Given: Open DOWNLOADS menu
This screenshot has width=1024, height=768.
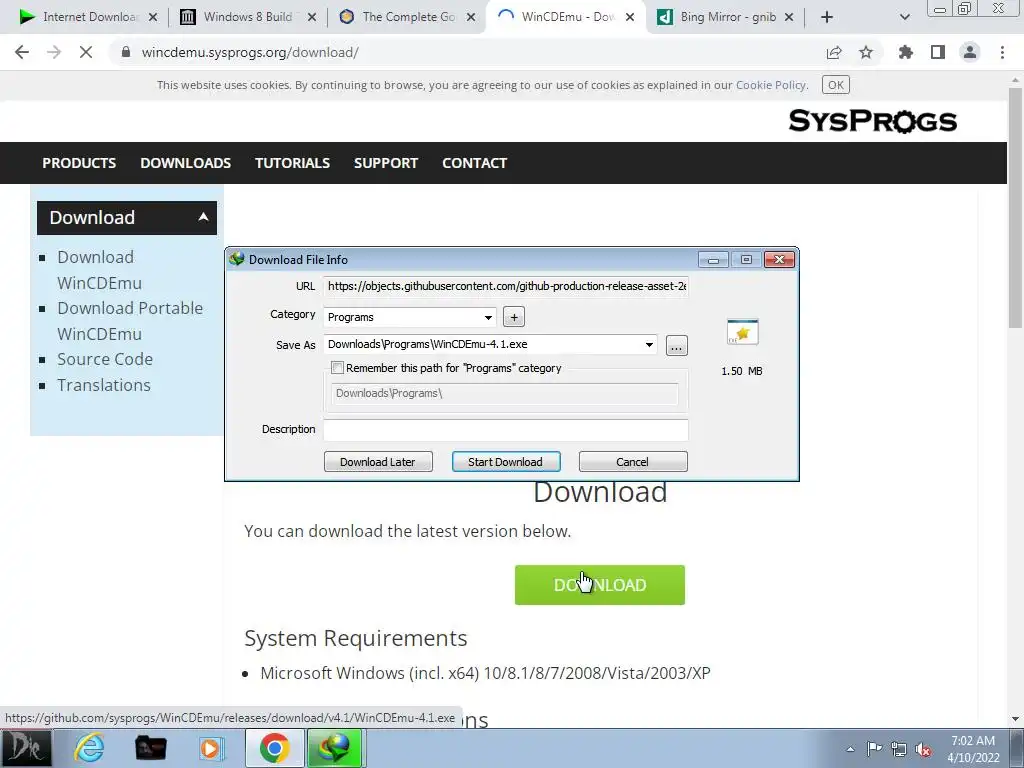Looking at the screenshot, I should pyautogui.click(x=185, y=163).
